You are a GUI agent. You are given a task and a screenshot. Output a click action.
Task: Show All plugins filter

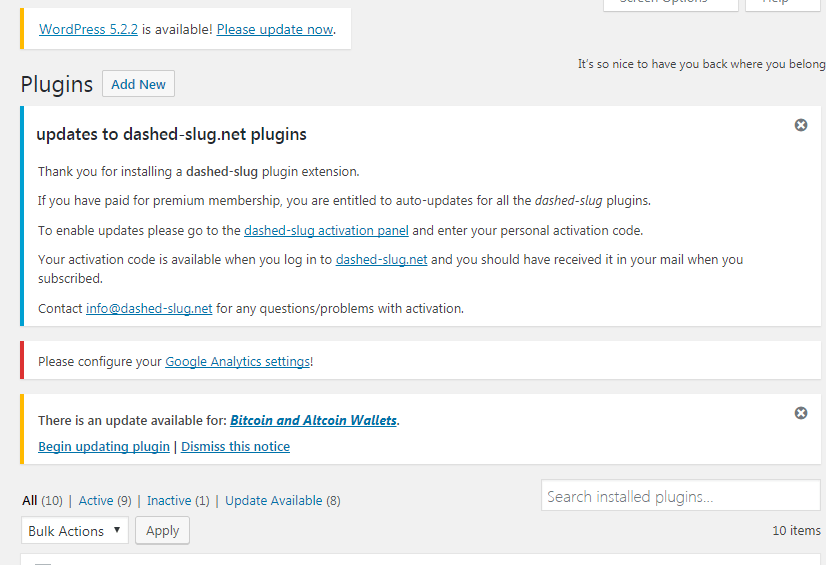(x=30, y=500)
